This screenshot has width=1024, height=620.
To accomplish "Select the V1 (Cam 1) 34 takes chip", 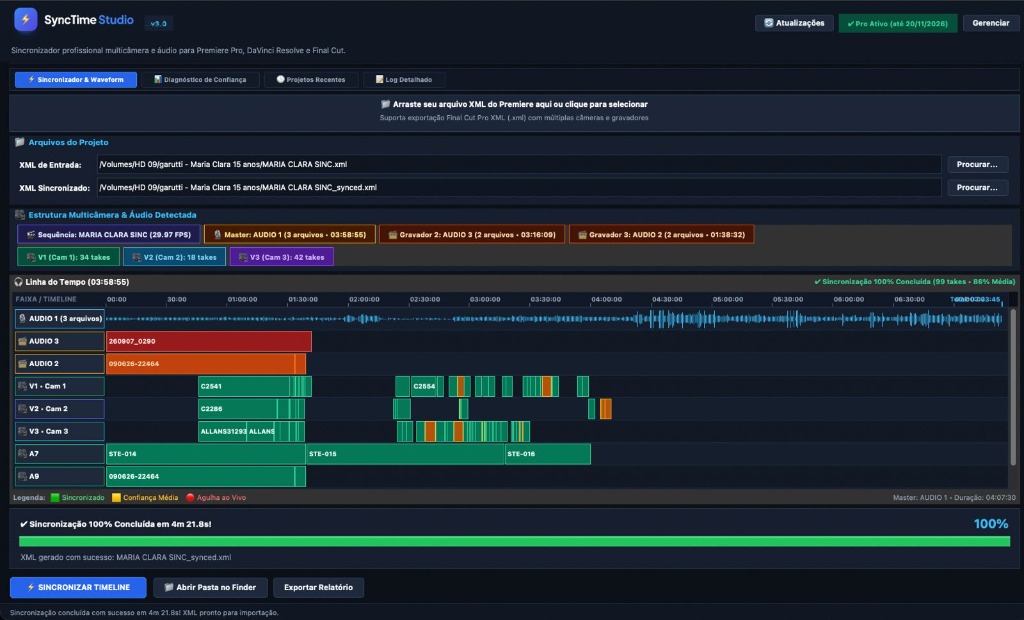I will (69, 257).
